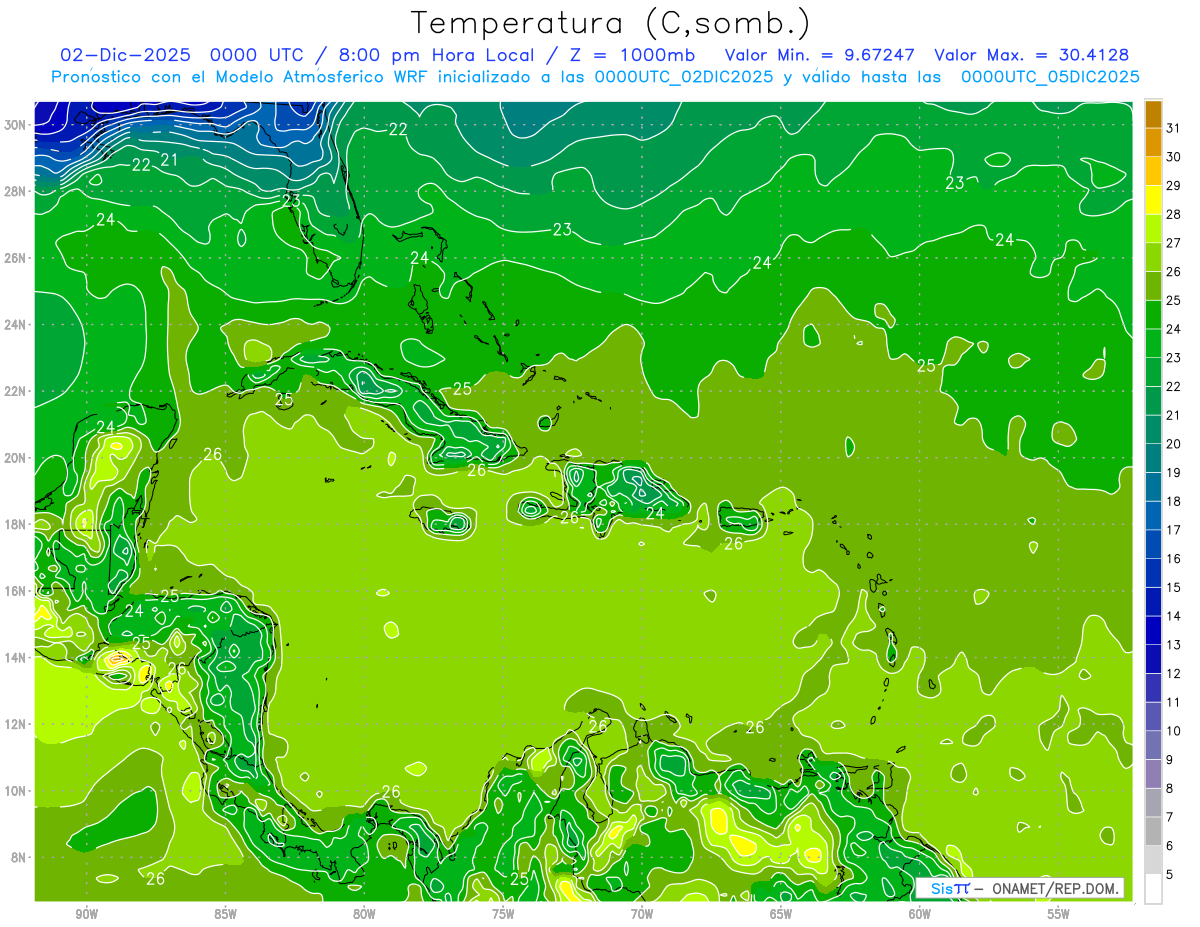1200x927 pixels.
Task: Click the 20N latitude axis label
Action: tap(15, 458)
